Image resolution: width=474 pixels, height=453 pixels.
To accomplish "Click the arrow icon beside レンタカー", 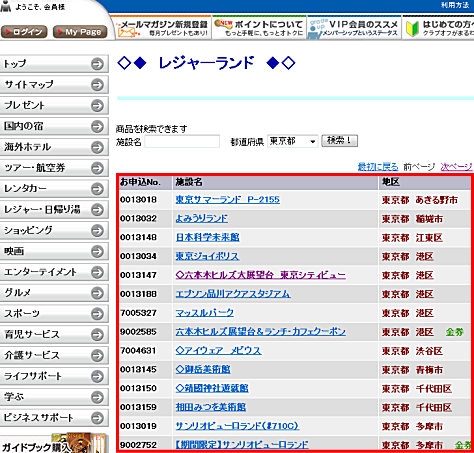I will (97, 189).
